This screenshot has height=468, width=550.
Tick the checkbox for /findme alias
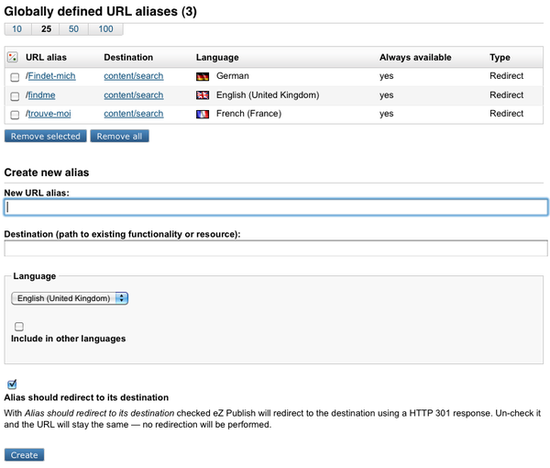[15, 96]
